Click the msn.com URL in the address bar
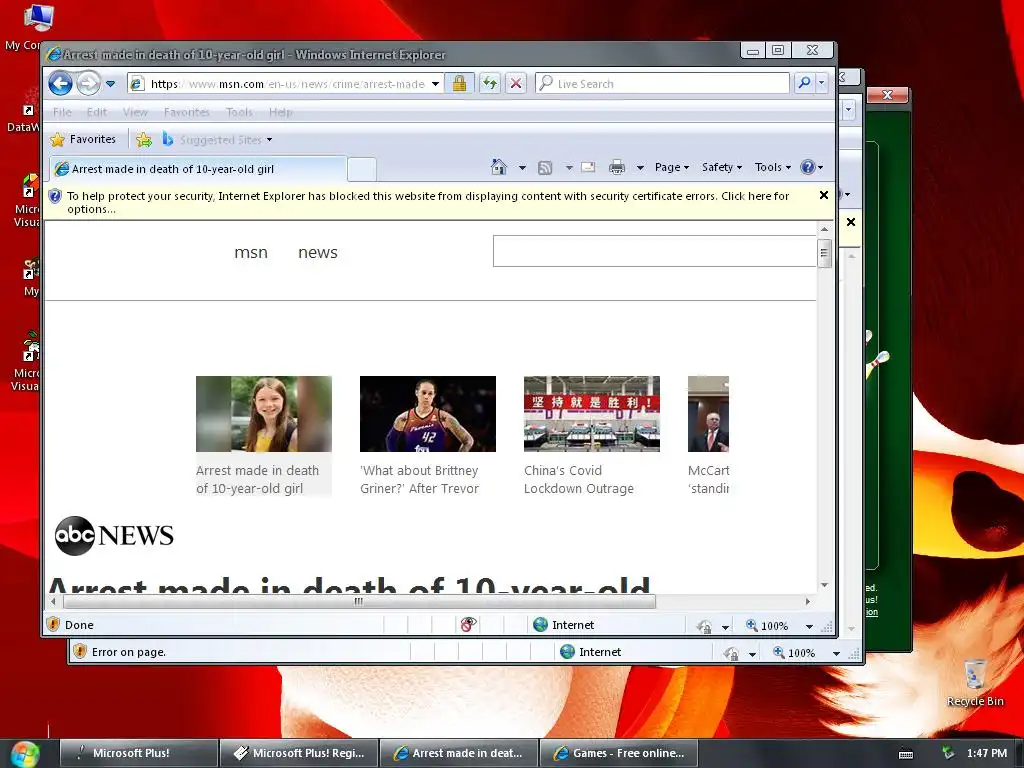Image resolution: width=1024 pixels, height=768 pixels. coord(287,84)
